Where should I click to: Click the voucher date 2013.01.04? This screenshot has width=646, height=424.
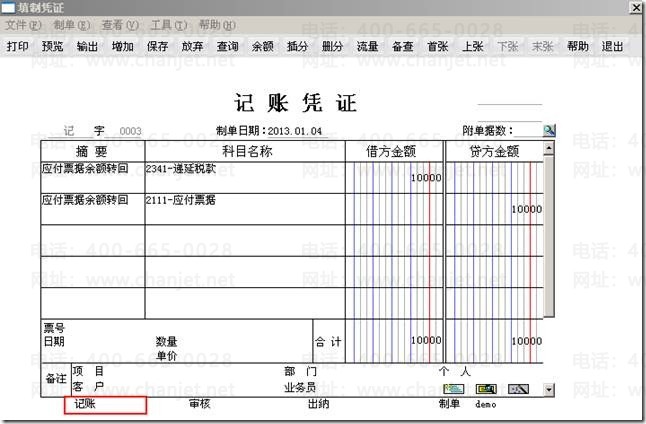tap(295, 131)
